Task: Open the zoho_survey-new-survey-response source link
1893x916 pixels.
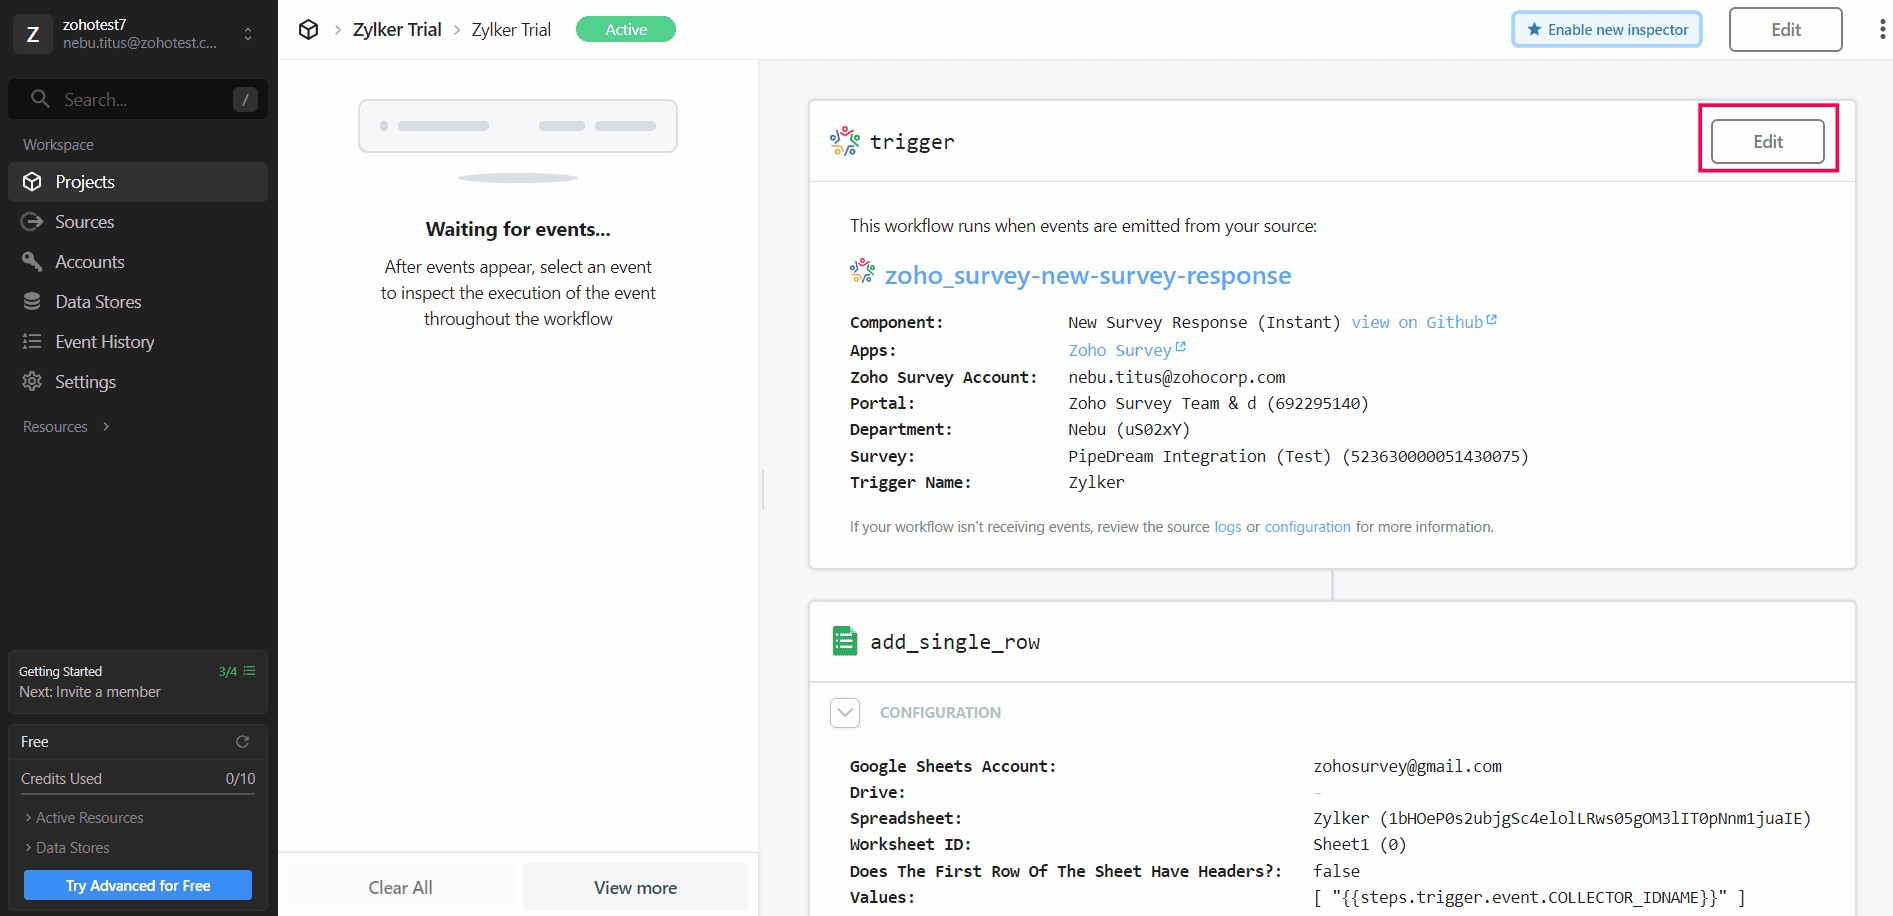Action: pyautogui.click(x=1088, y=275)
